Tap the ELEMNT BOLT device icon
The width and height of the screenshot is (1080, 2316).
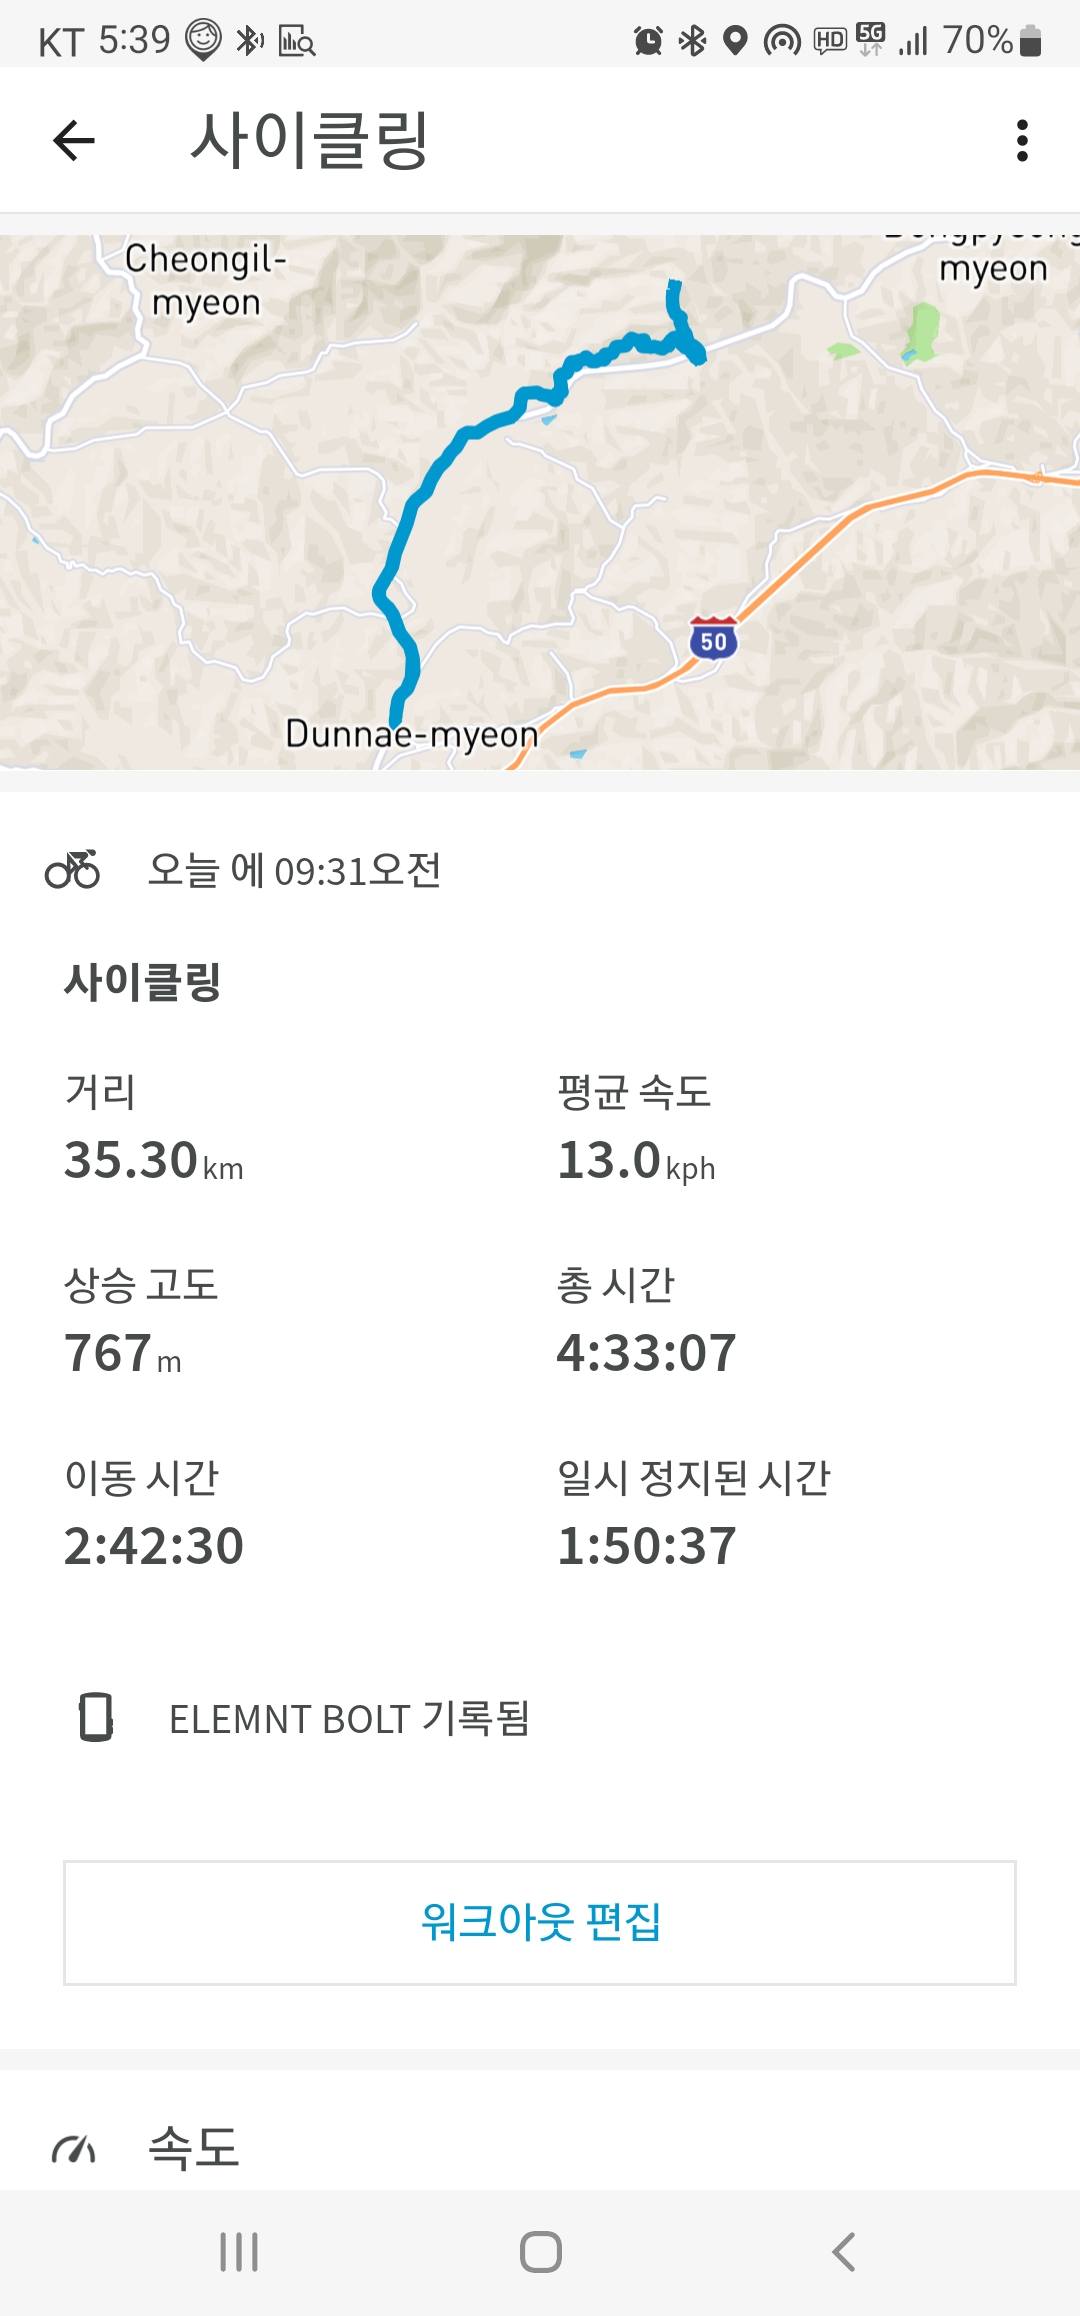click(x=96, y=1718)
